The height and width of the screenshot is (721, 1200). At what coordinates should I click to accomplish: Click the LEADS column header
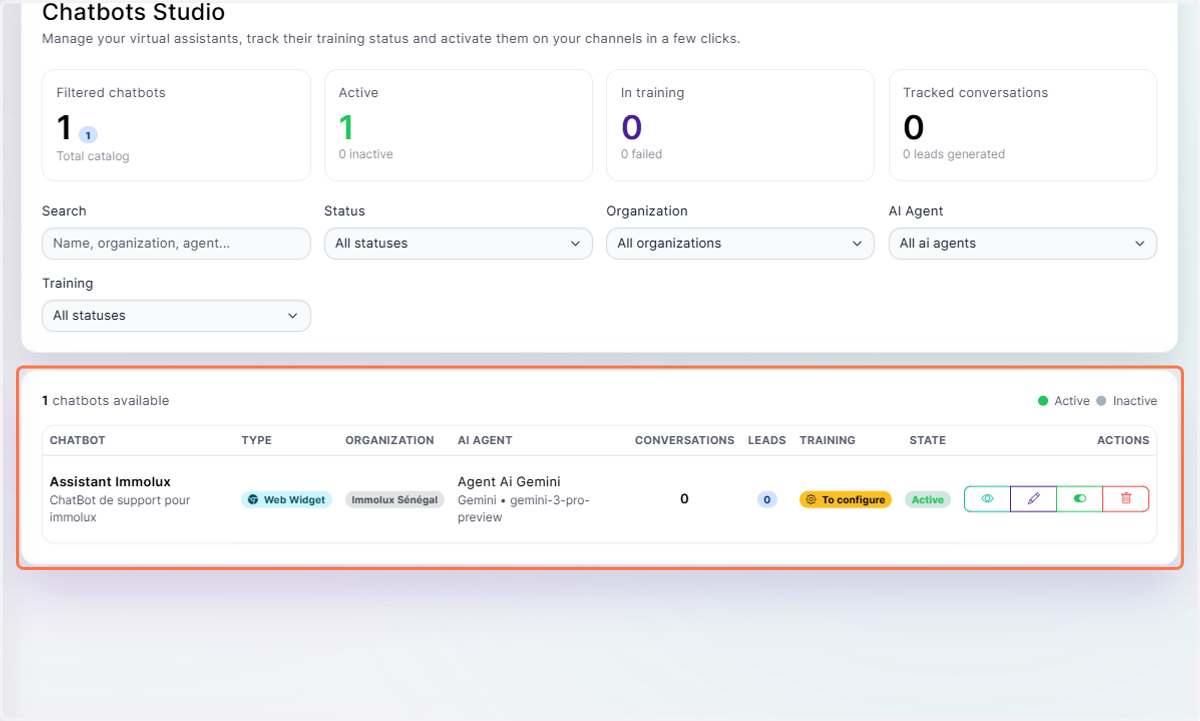tap(767, 440)
